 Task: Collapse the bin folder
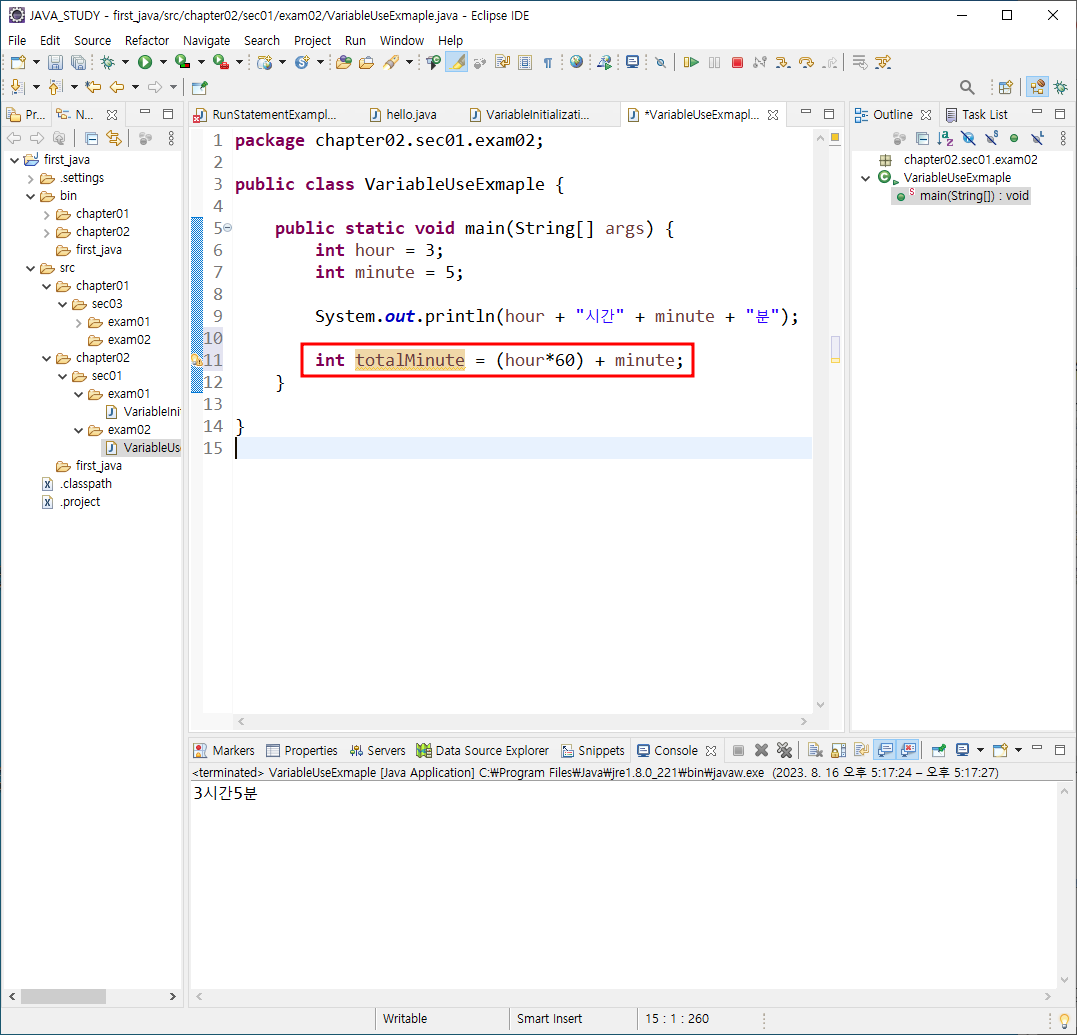coord(30,196)
